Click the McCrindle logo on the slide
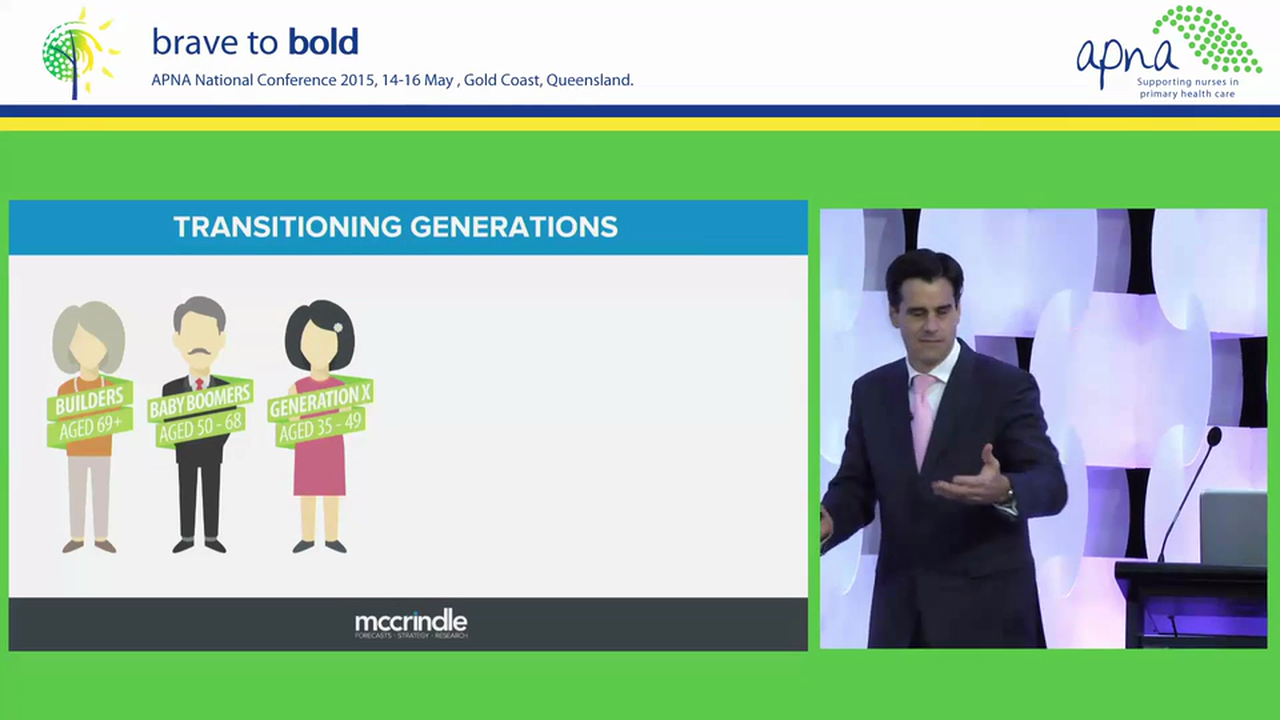 pyautogui.click(x=410, y=622)
